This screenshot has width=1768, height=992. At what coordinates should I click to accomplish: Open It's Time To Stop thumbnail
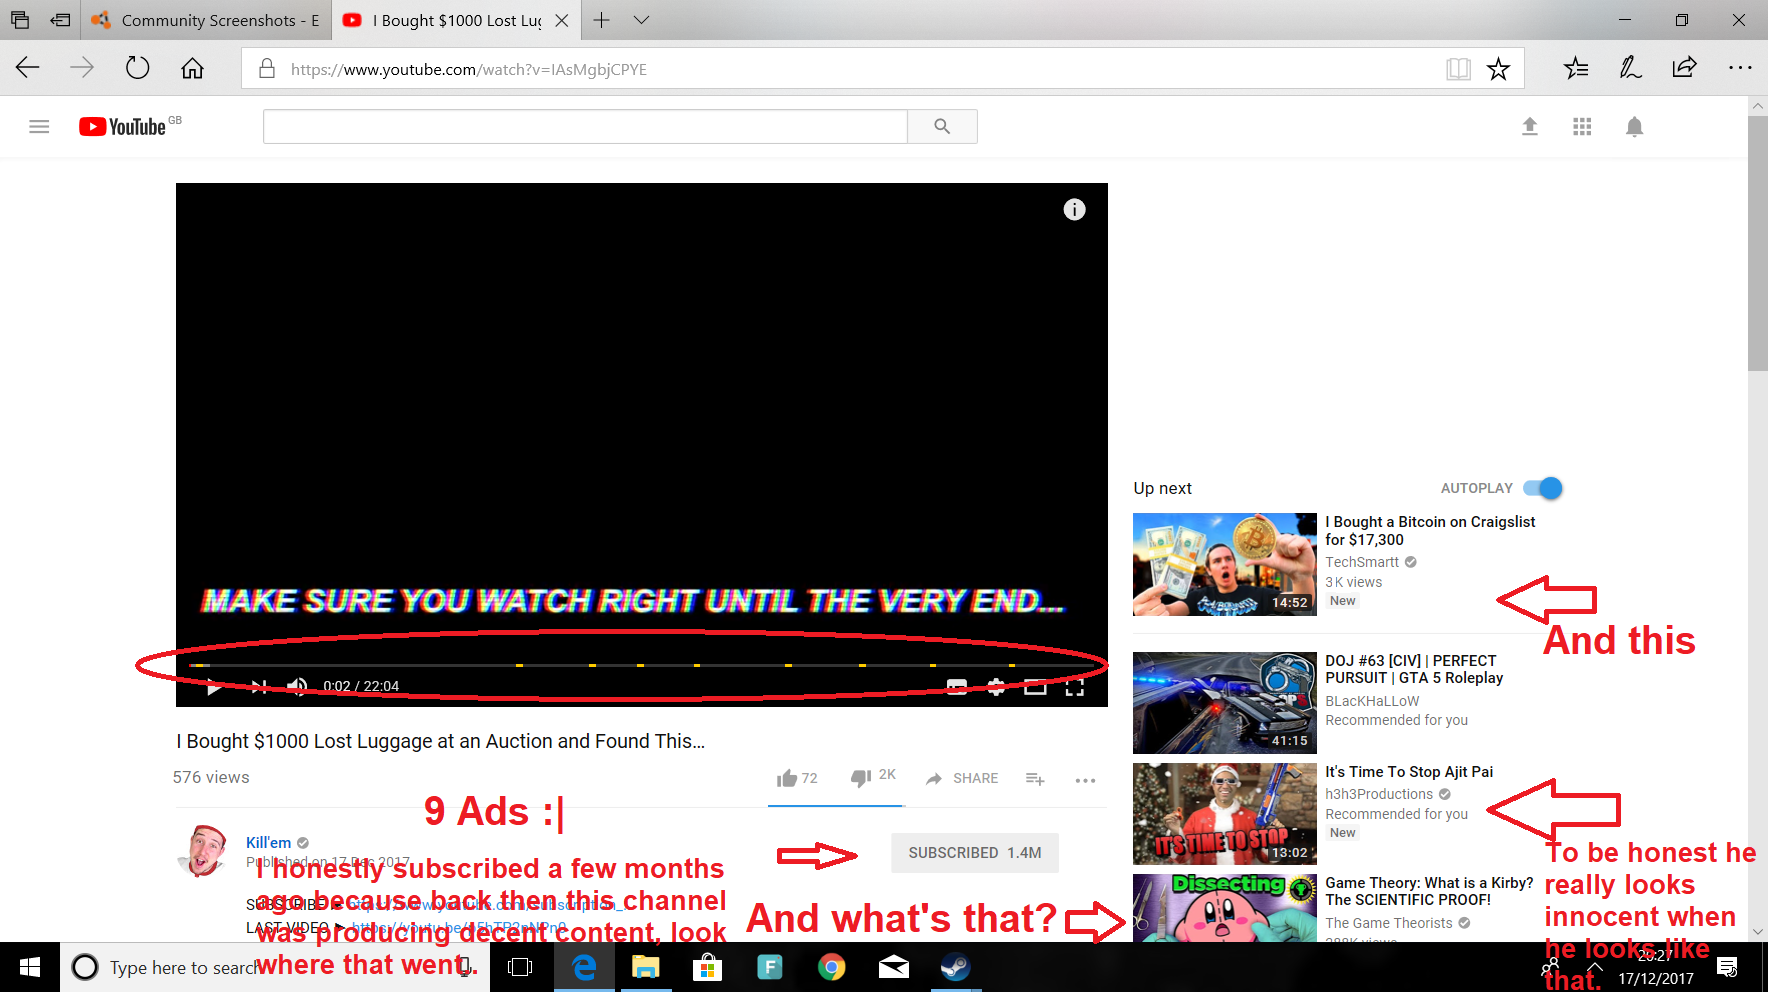[1224, 813]
